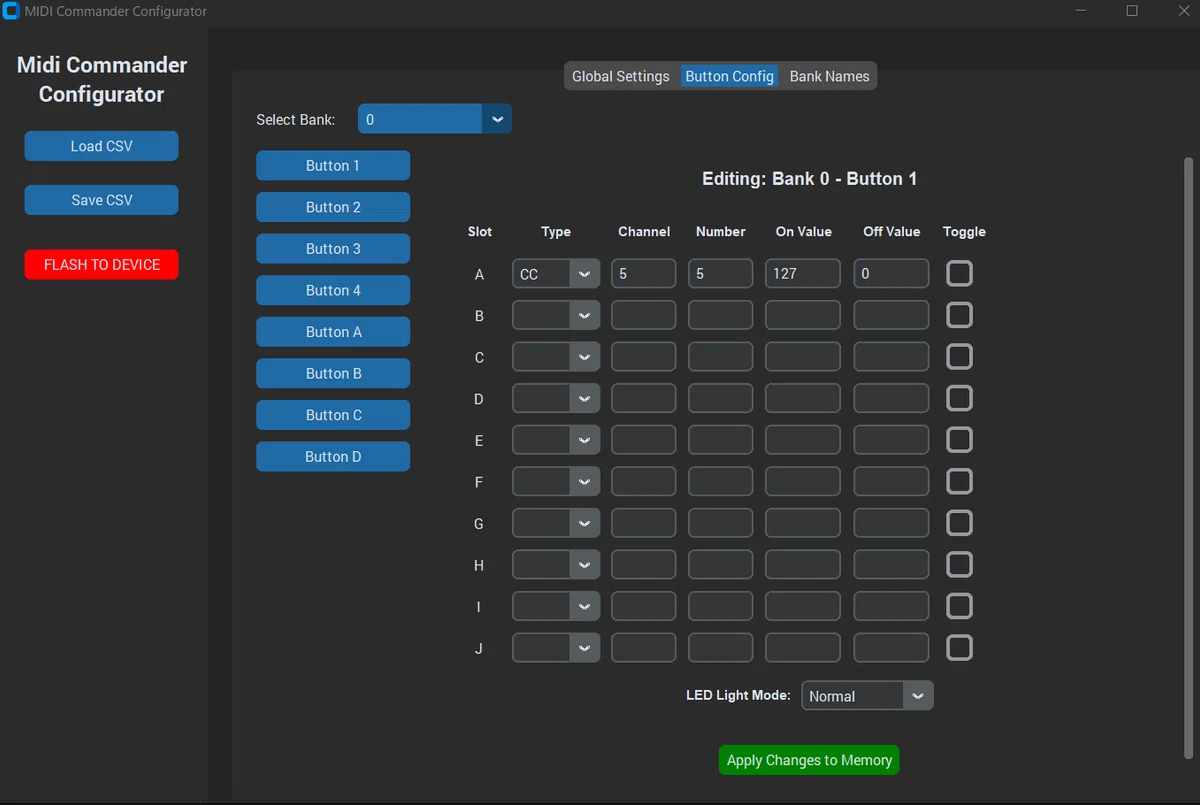Click the On Value field in slot H
Screen dimensions: 1200x805
coord(803,564)
